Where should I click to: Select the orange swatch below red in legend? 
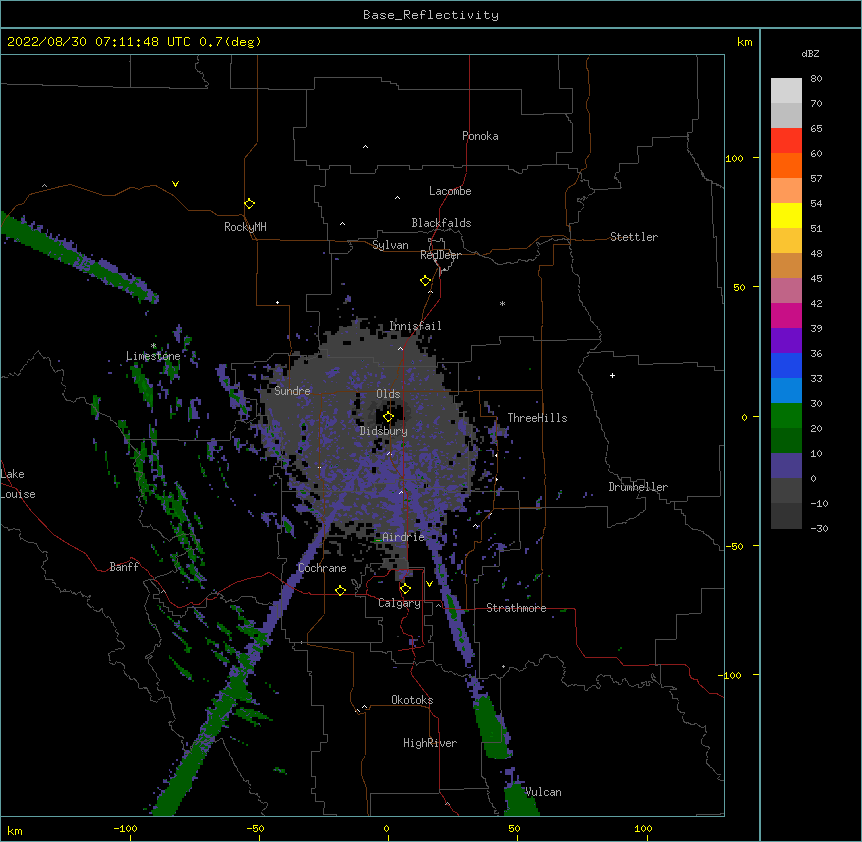tap(786, 165)
